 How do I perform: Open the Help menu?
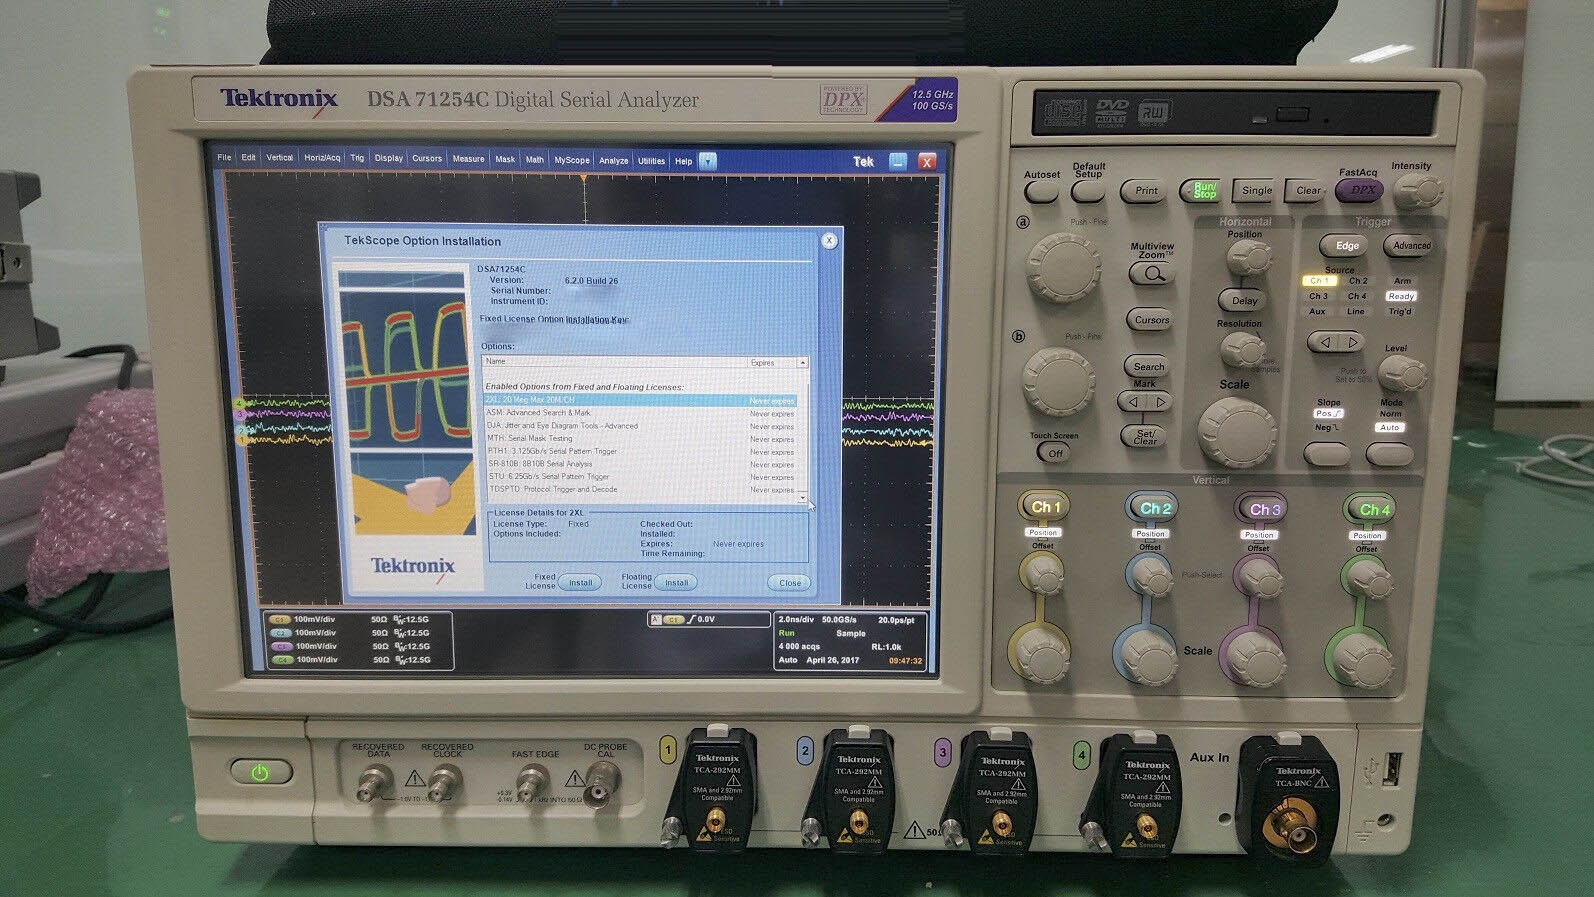tap(683, 161)
